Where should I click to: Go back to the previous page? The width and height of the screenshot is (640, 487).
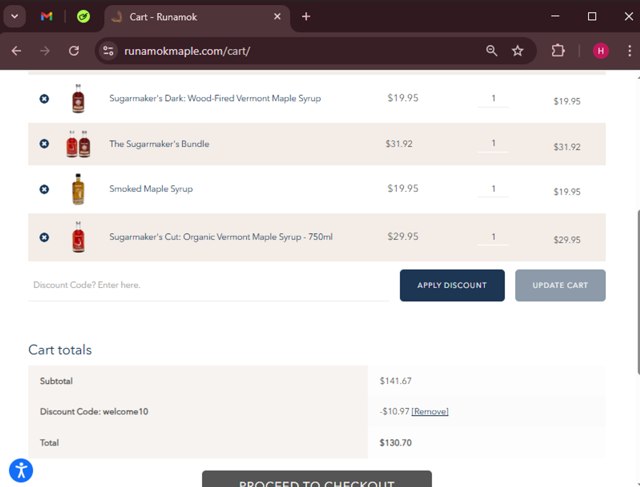point(16,51)
